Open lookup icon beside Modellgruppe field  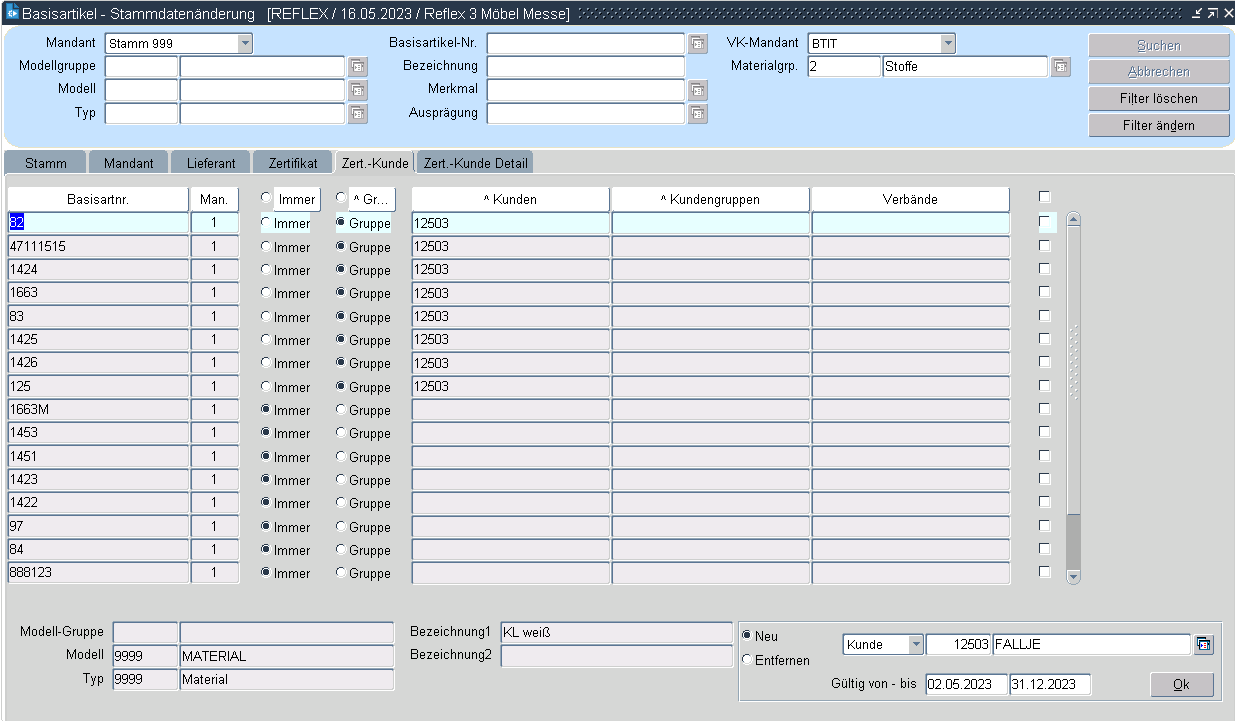click(357, 67)
